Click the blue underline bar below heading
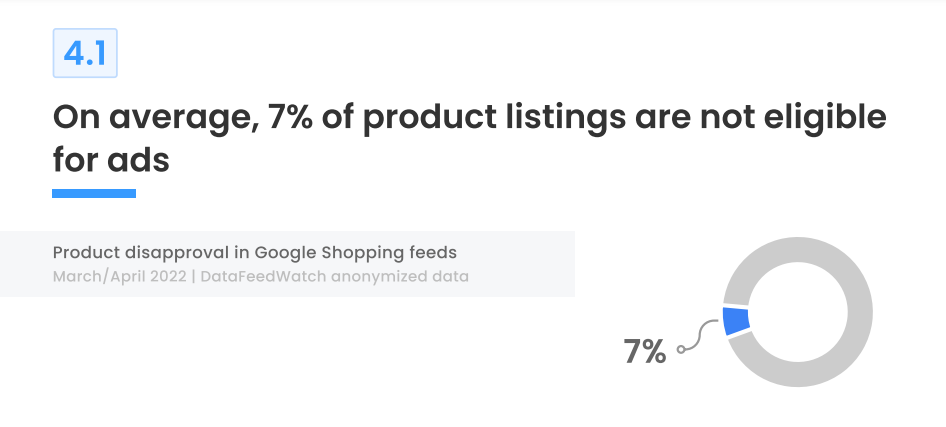 94,194
